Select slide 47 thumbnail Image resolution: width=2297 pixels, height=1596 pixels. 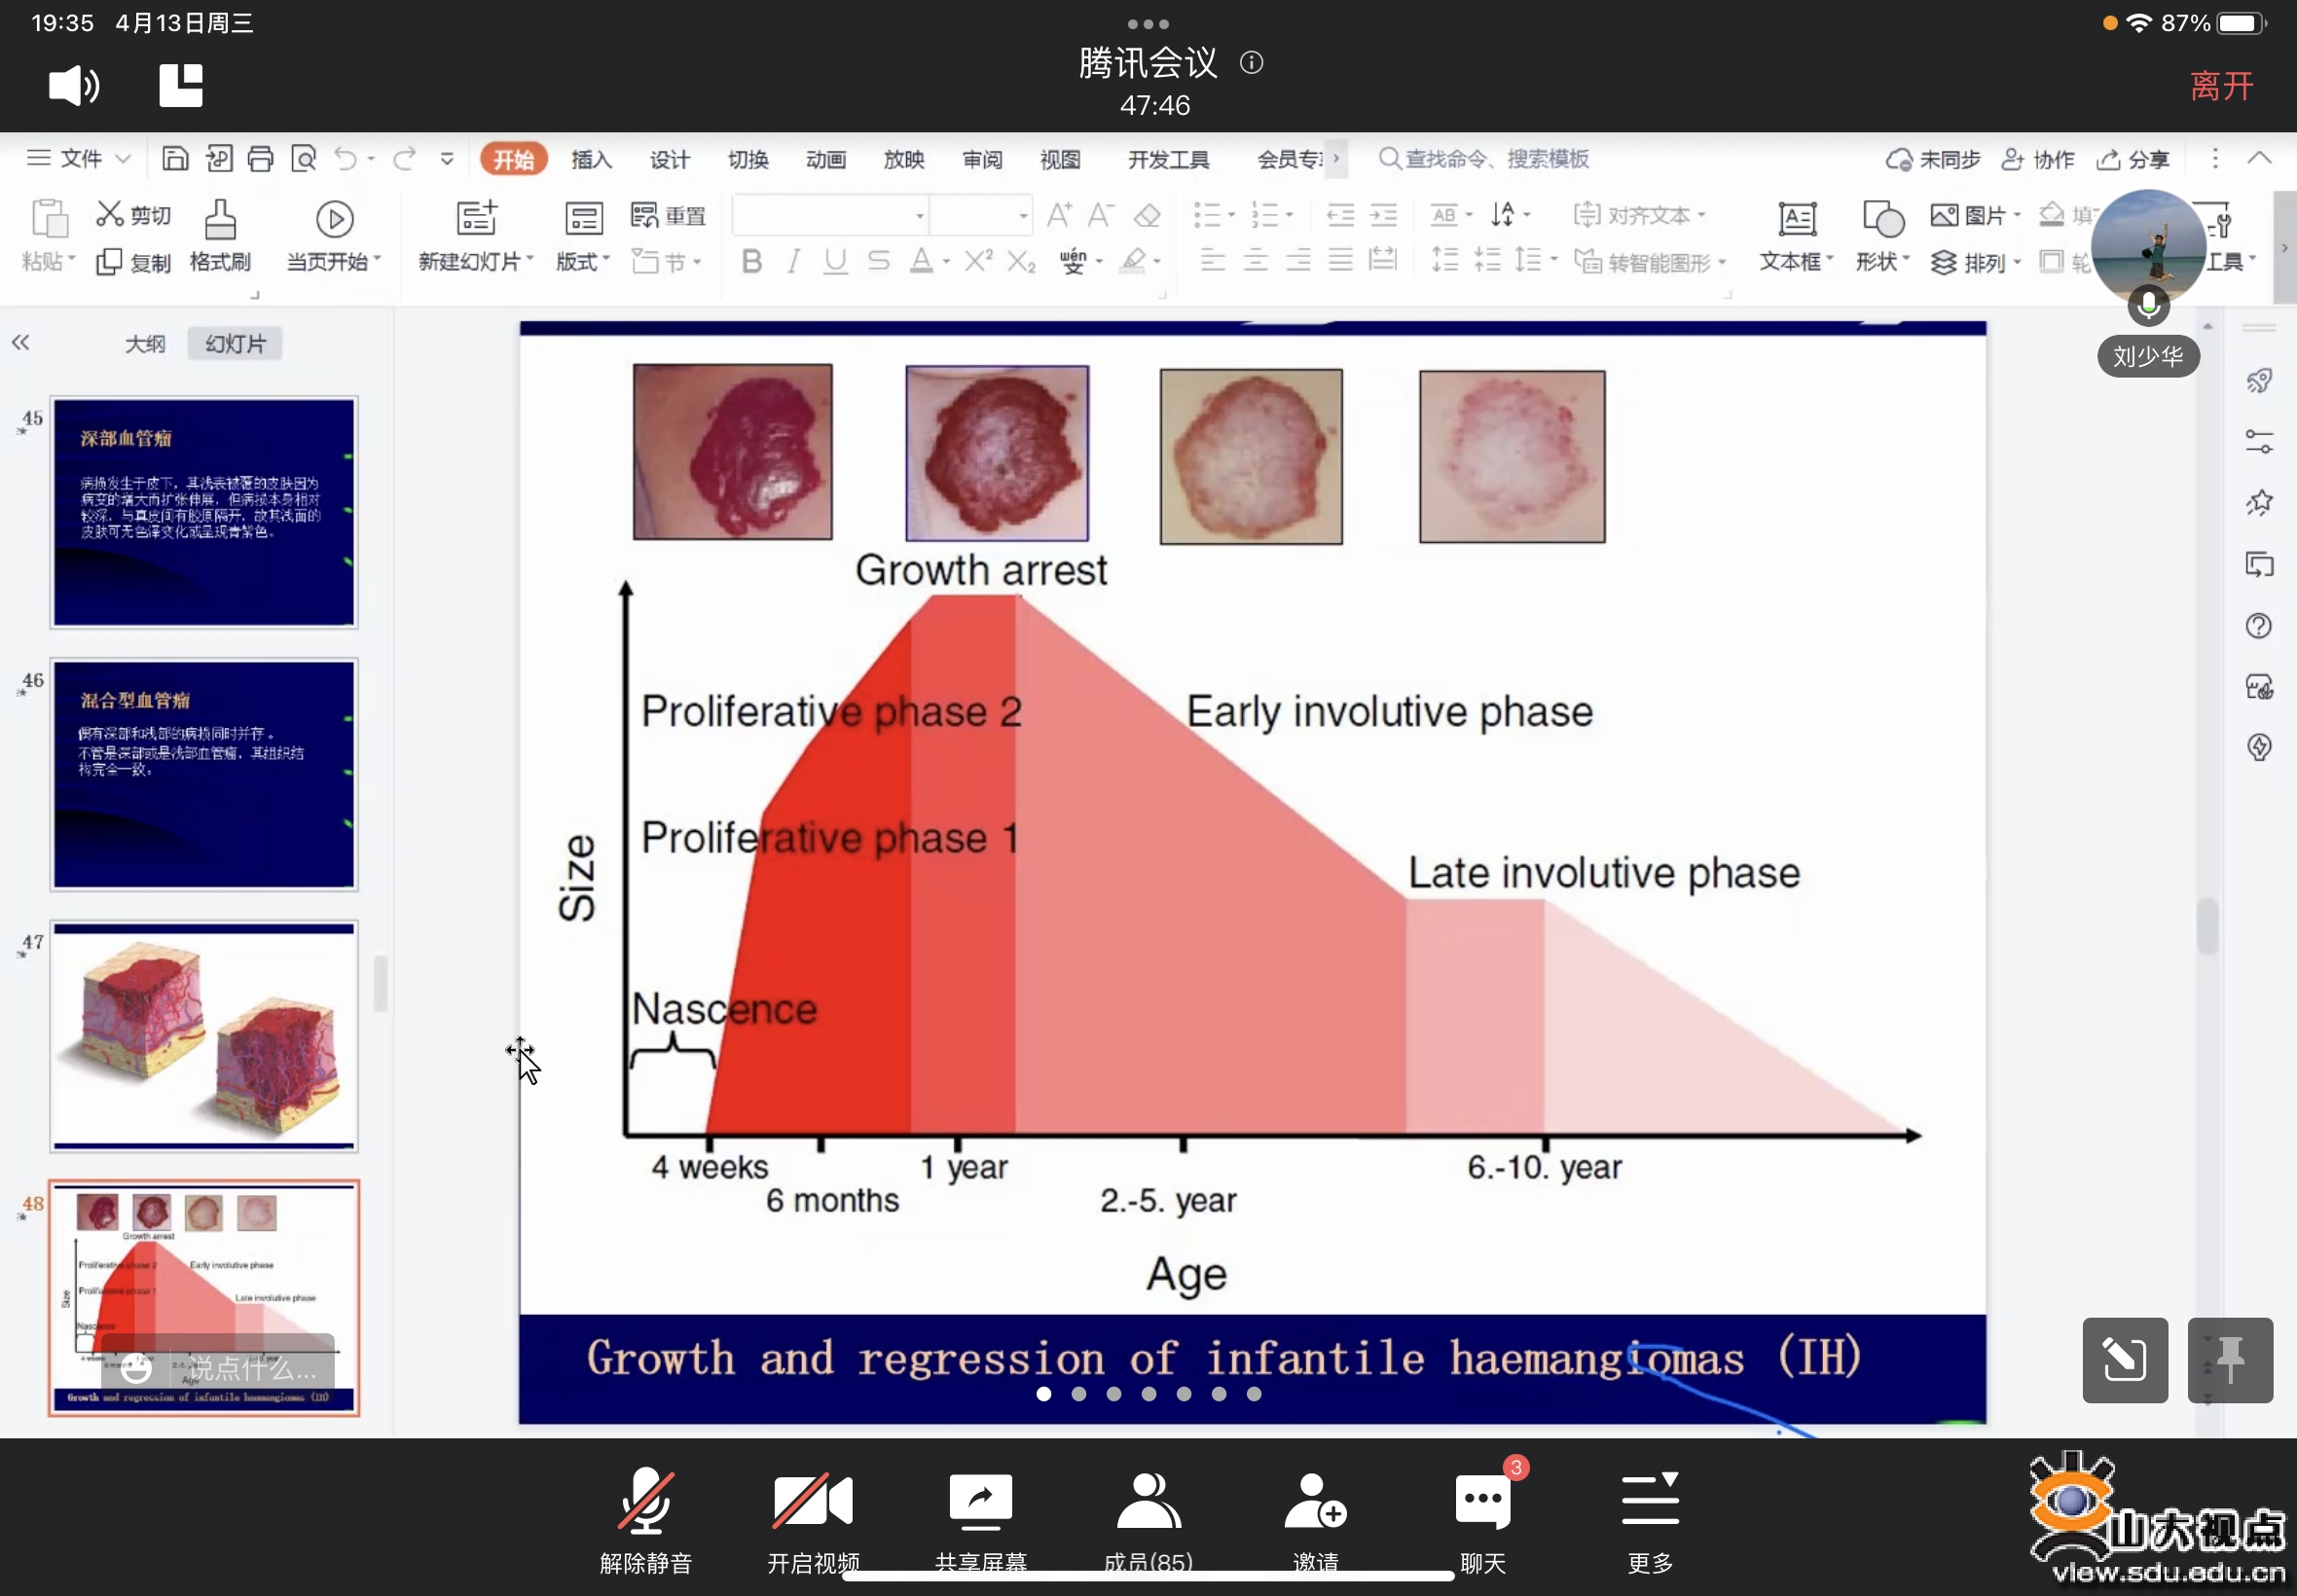click(204, 1036)
